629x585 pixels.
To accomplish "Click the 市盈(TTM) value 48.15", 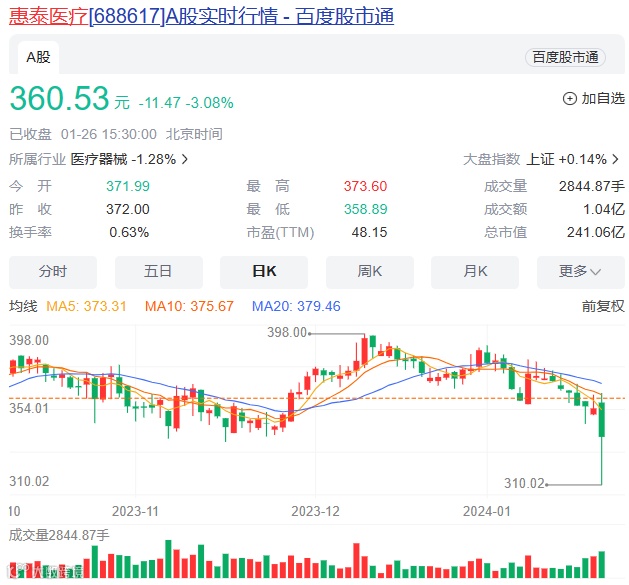I will (x=369, y=232).
